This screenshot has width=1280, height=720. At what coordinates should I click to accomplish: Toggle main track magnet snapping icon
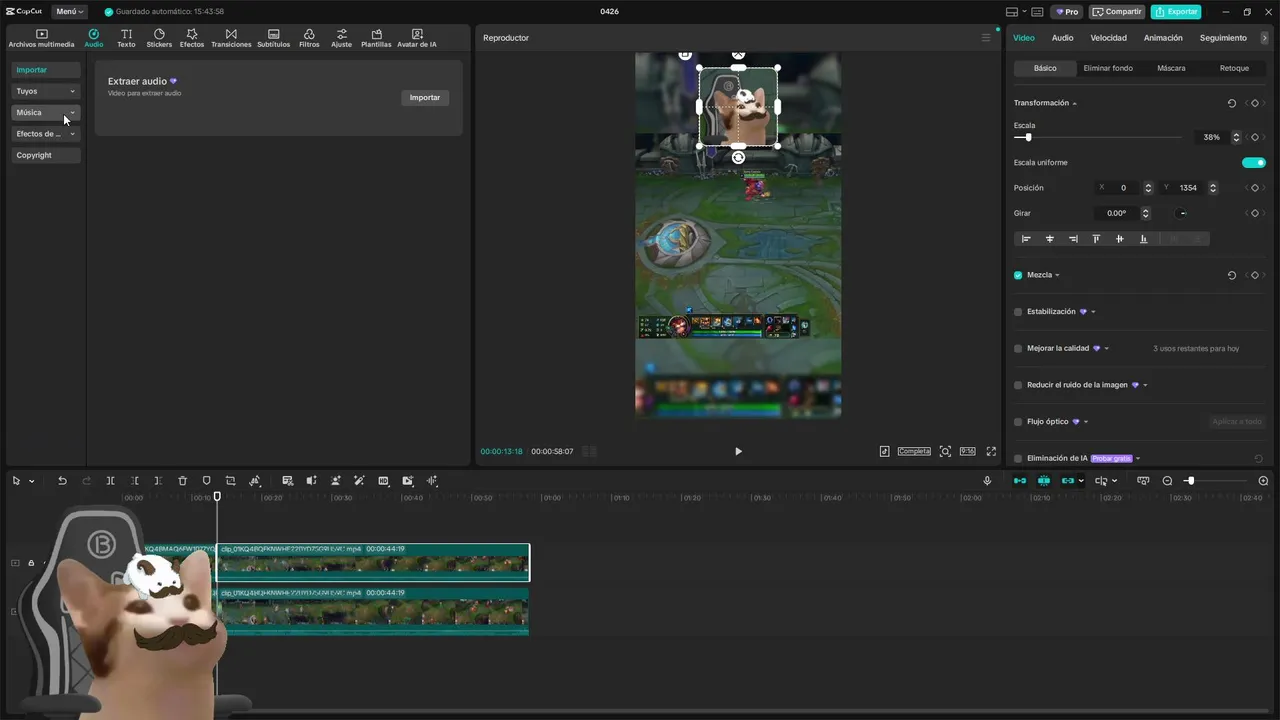click(x=1020, y=481)
